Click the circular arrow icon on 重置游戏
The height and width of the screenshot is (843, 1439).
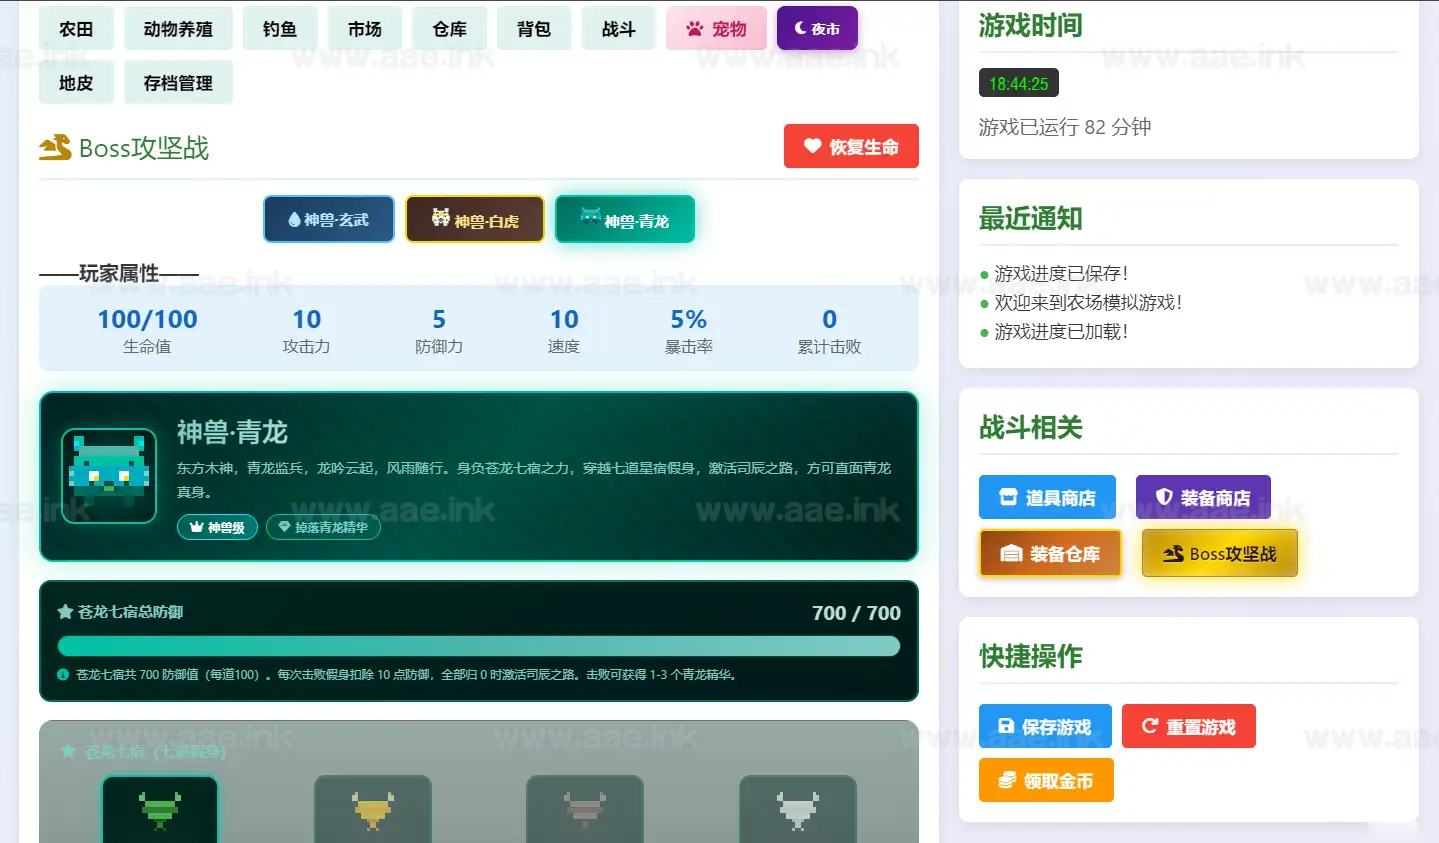[1150, 726]
